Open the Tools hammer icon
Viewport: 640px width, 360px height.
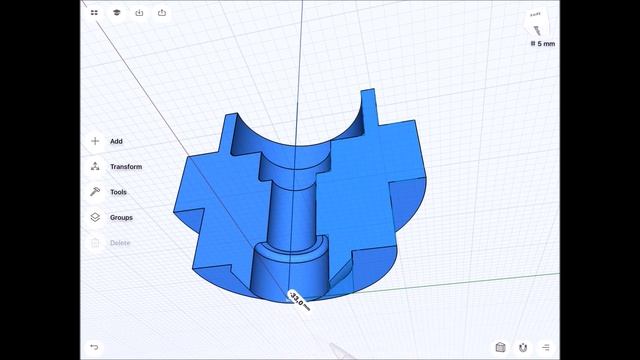click(x=95, y=192)
